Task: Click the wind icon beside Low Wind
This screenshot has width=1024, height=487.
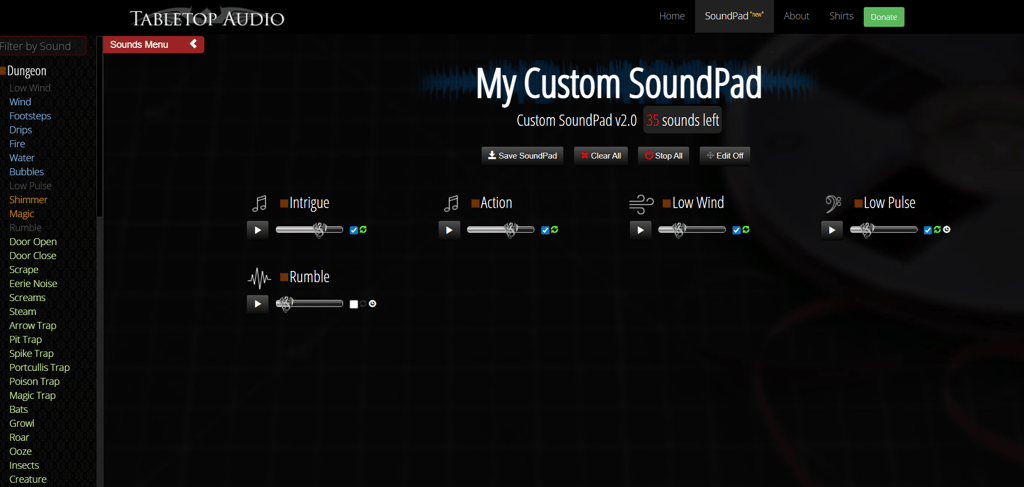Action: [641, 204]
